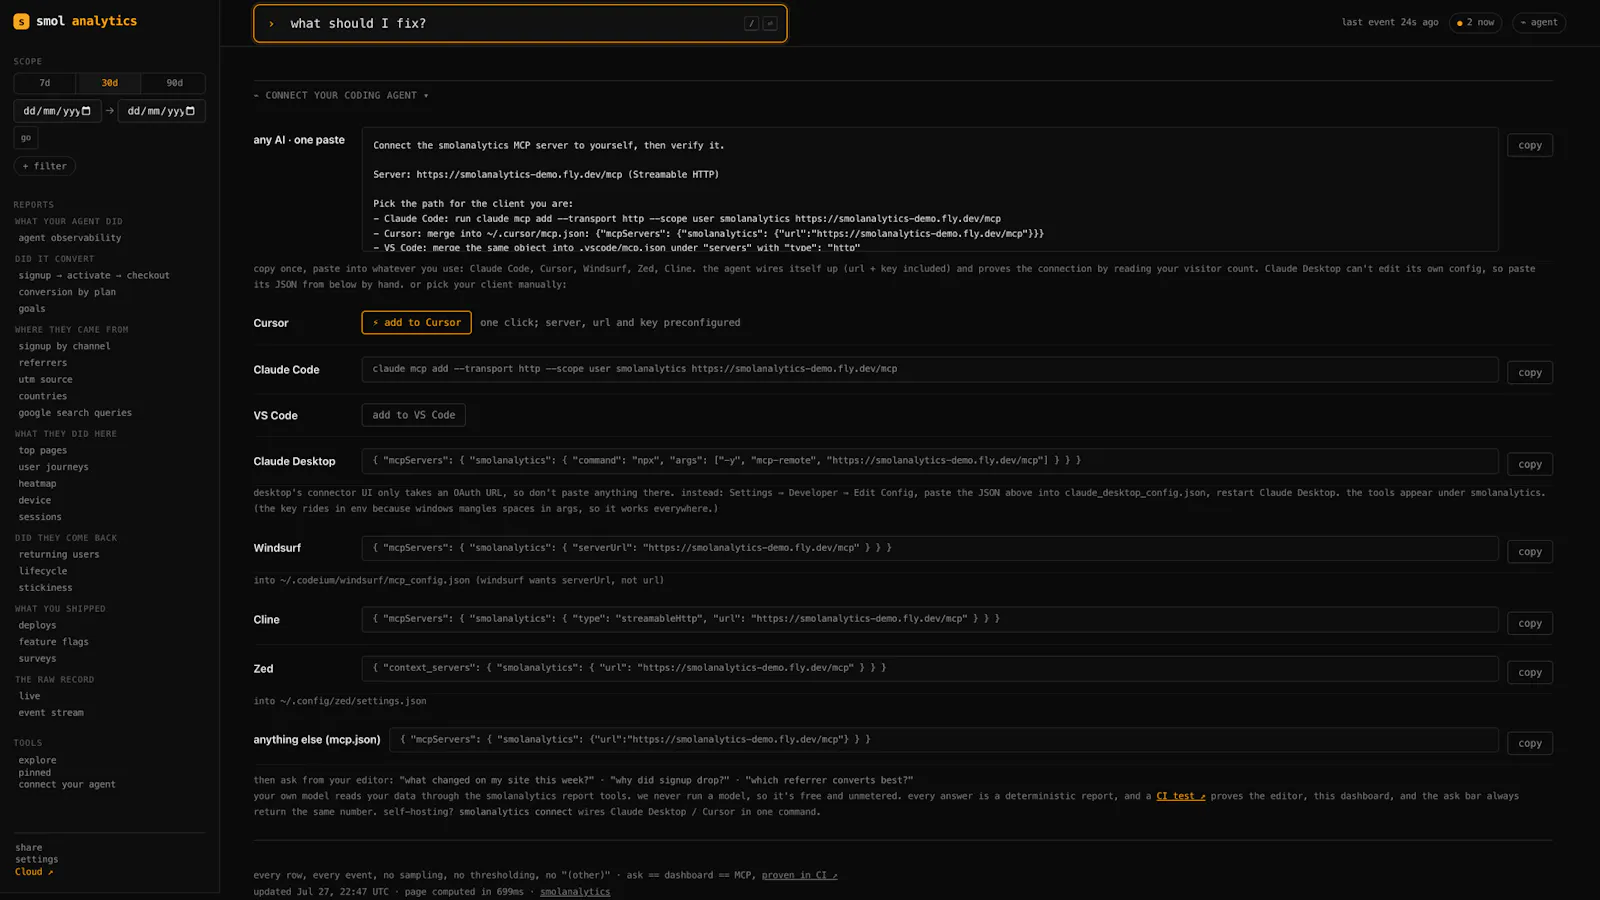This screenshot has width=1600, height=900.
Task: Open the surveys report
Action: coord(37,659)
